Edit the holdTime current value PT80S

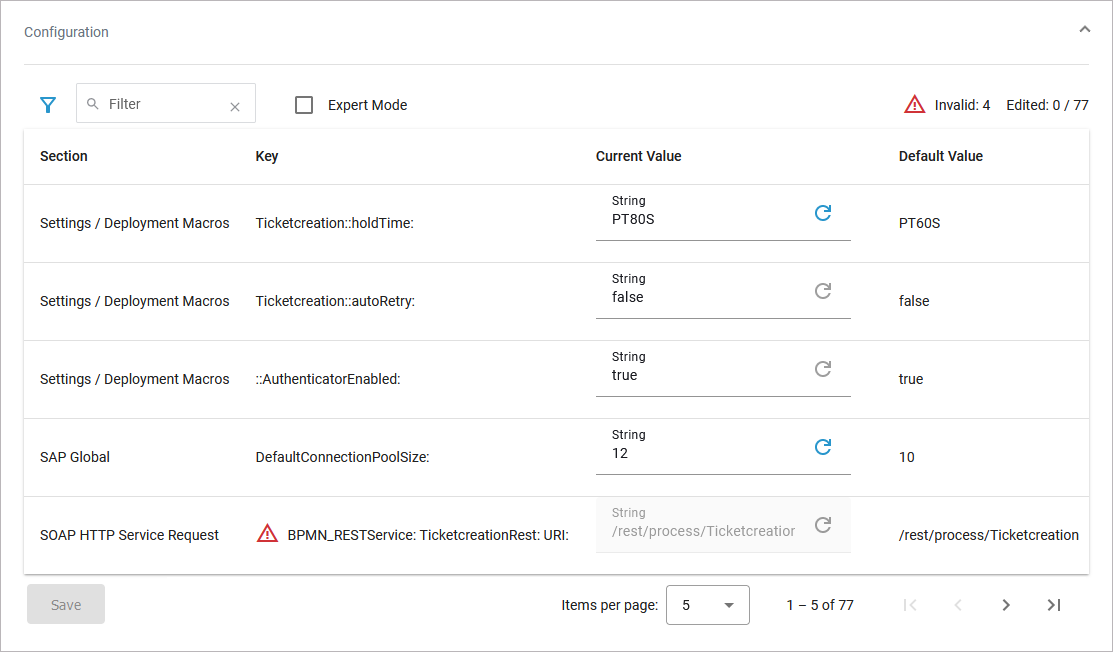(700, 218)
